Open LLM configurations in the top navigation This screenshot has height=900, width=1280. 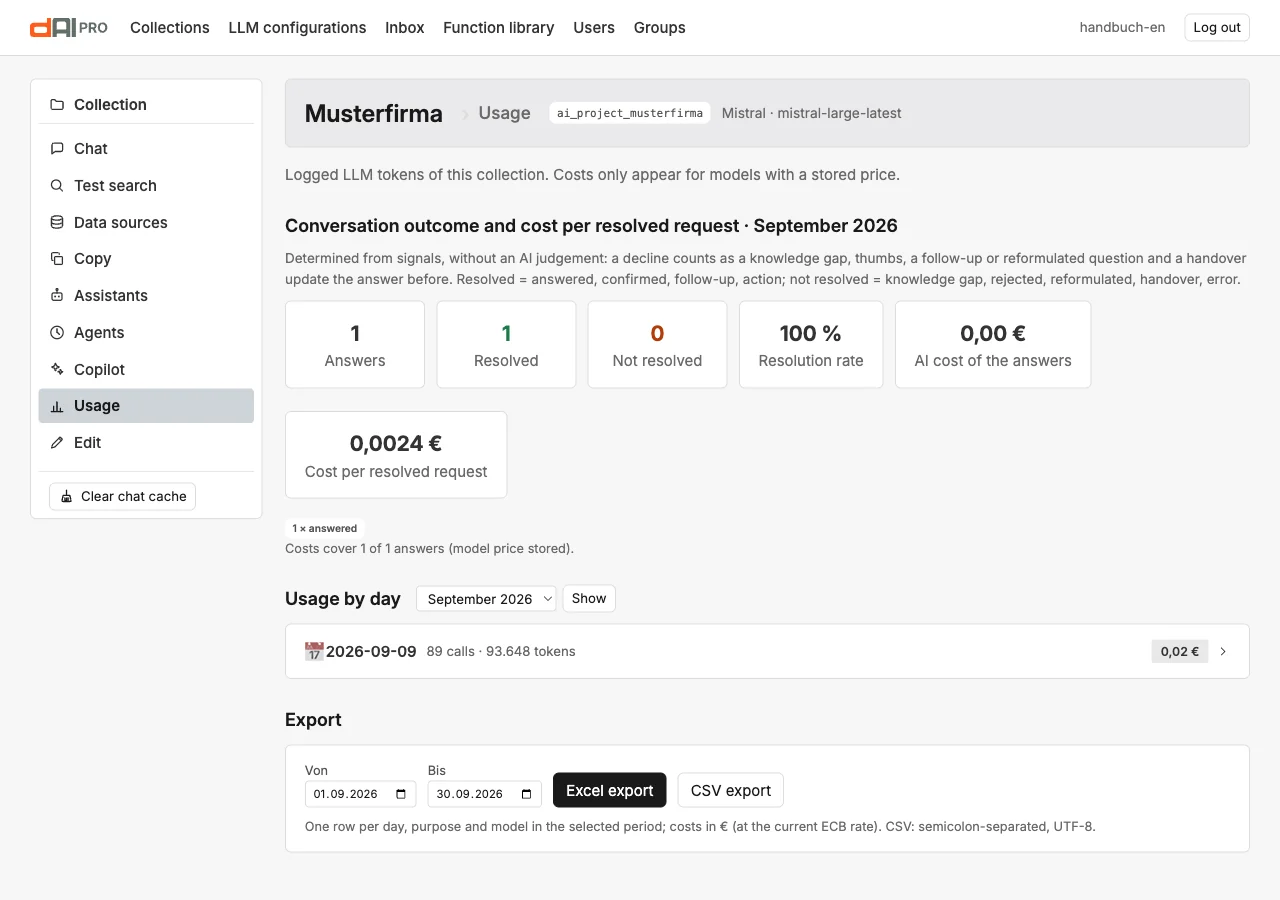coord(297,28)
